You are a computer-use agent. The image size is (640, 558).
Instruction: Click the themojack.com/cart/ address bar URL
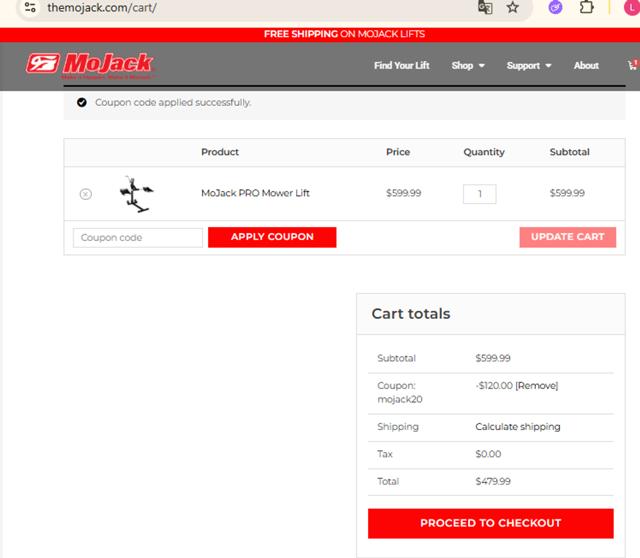point(102,7)
